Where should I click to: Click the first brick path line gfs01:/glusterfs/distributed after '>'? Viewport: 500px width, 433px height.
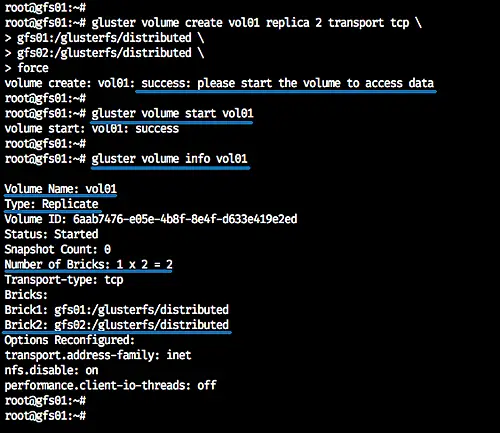click(x=104, y=38)
